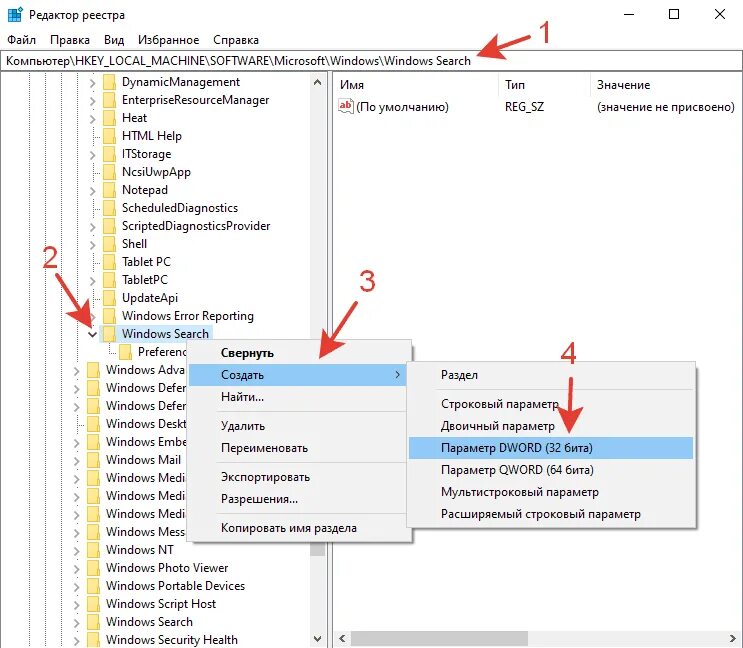
Task: Open the Вид menu
Action: click(x=114, y=40)
